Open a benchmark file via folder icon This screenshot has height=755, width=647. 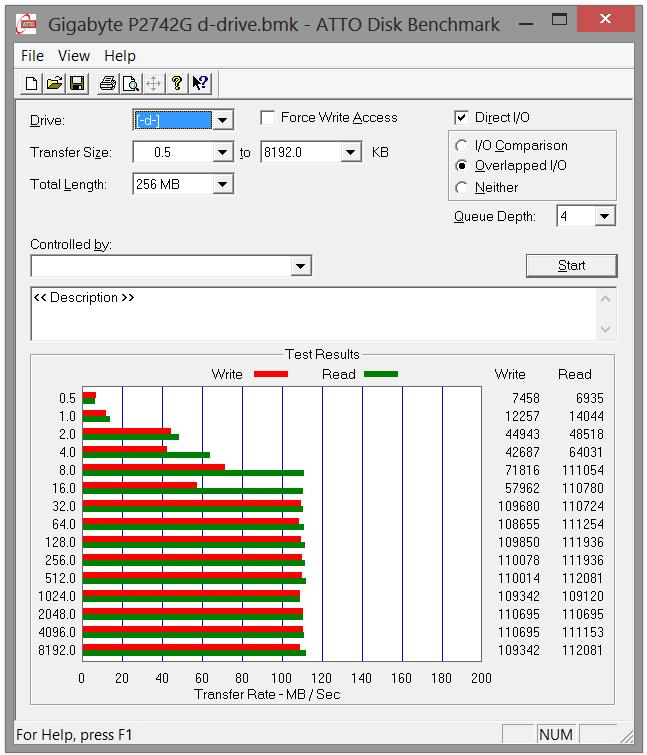coord(54,83)
